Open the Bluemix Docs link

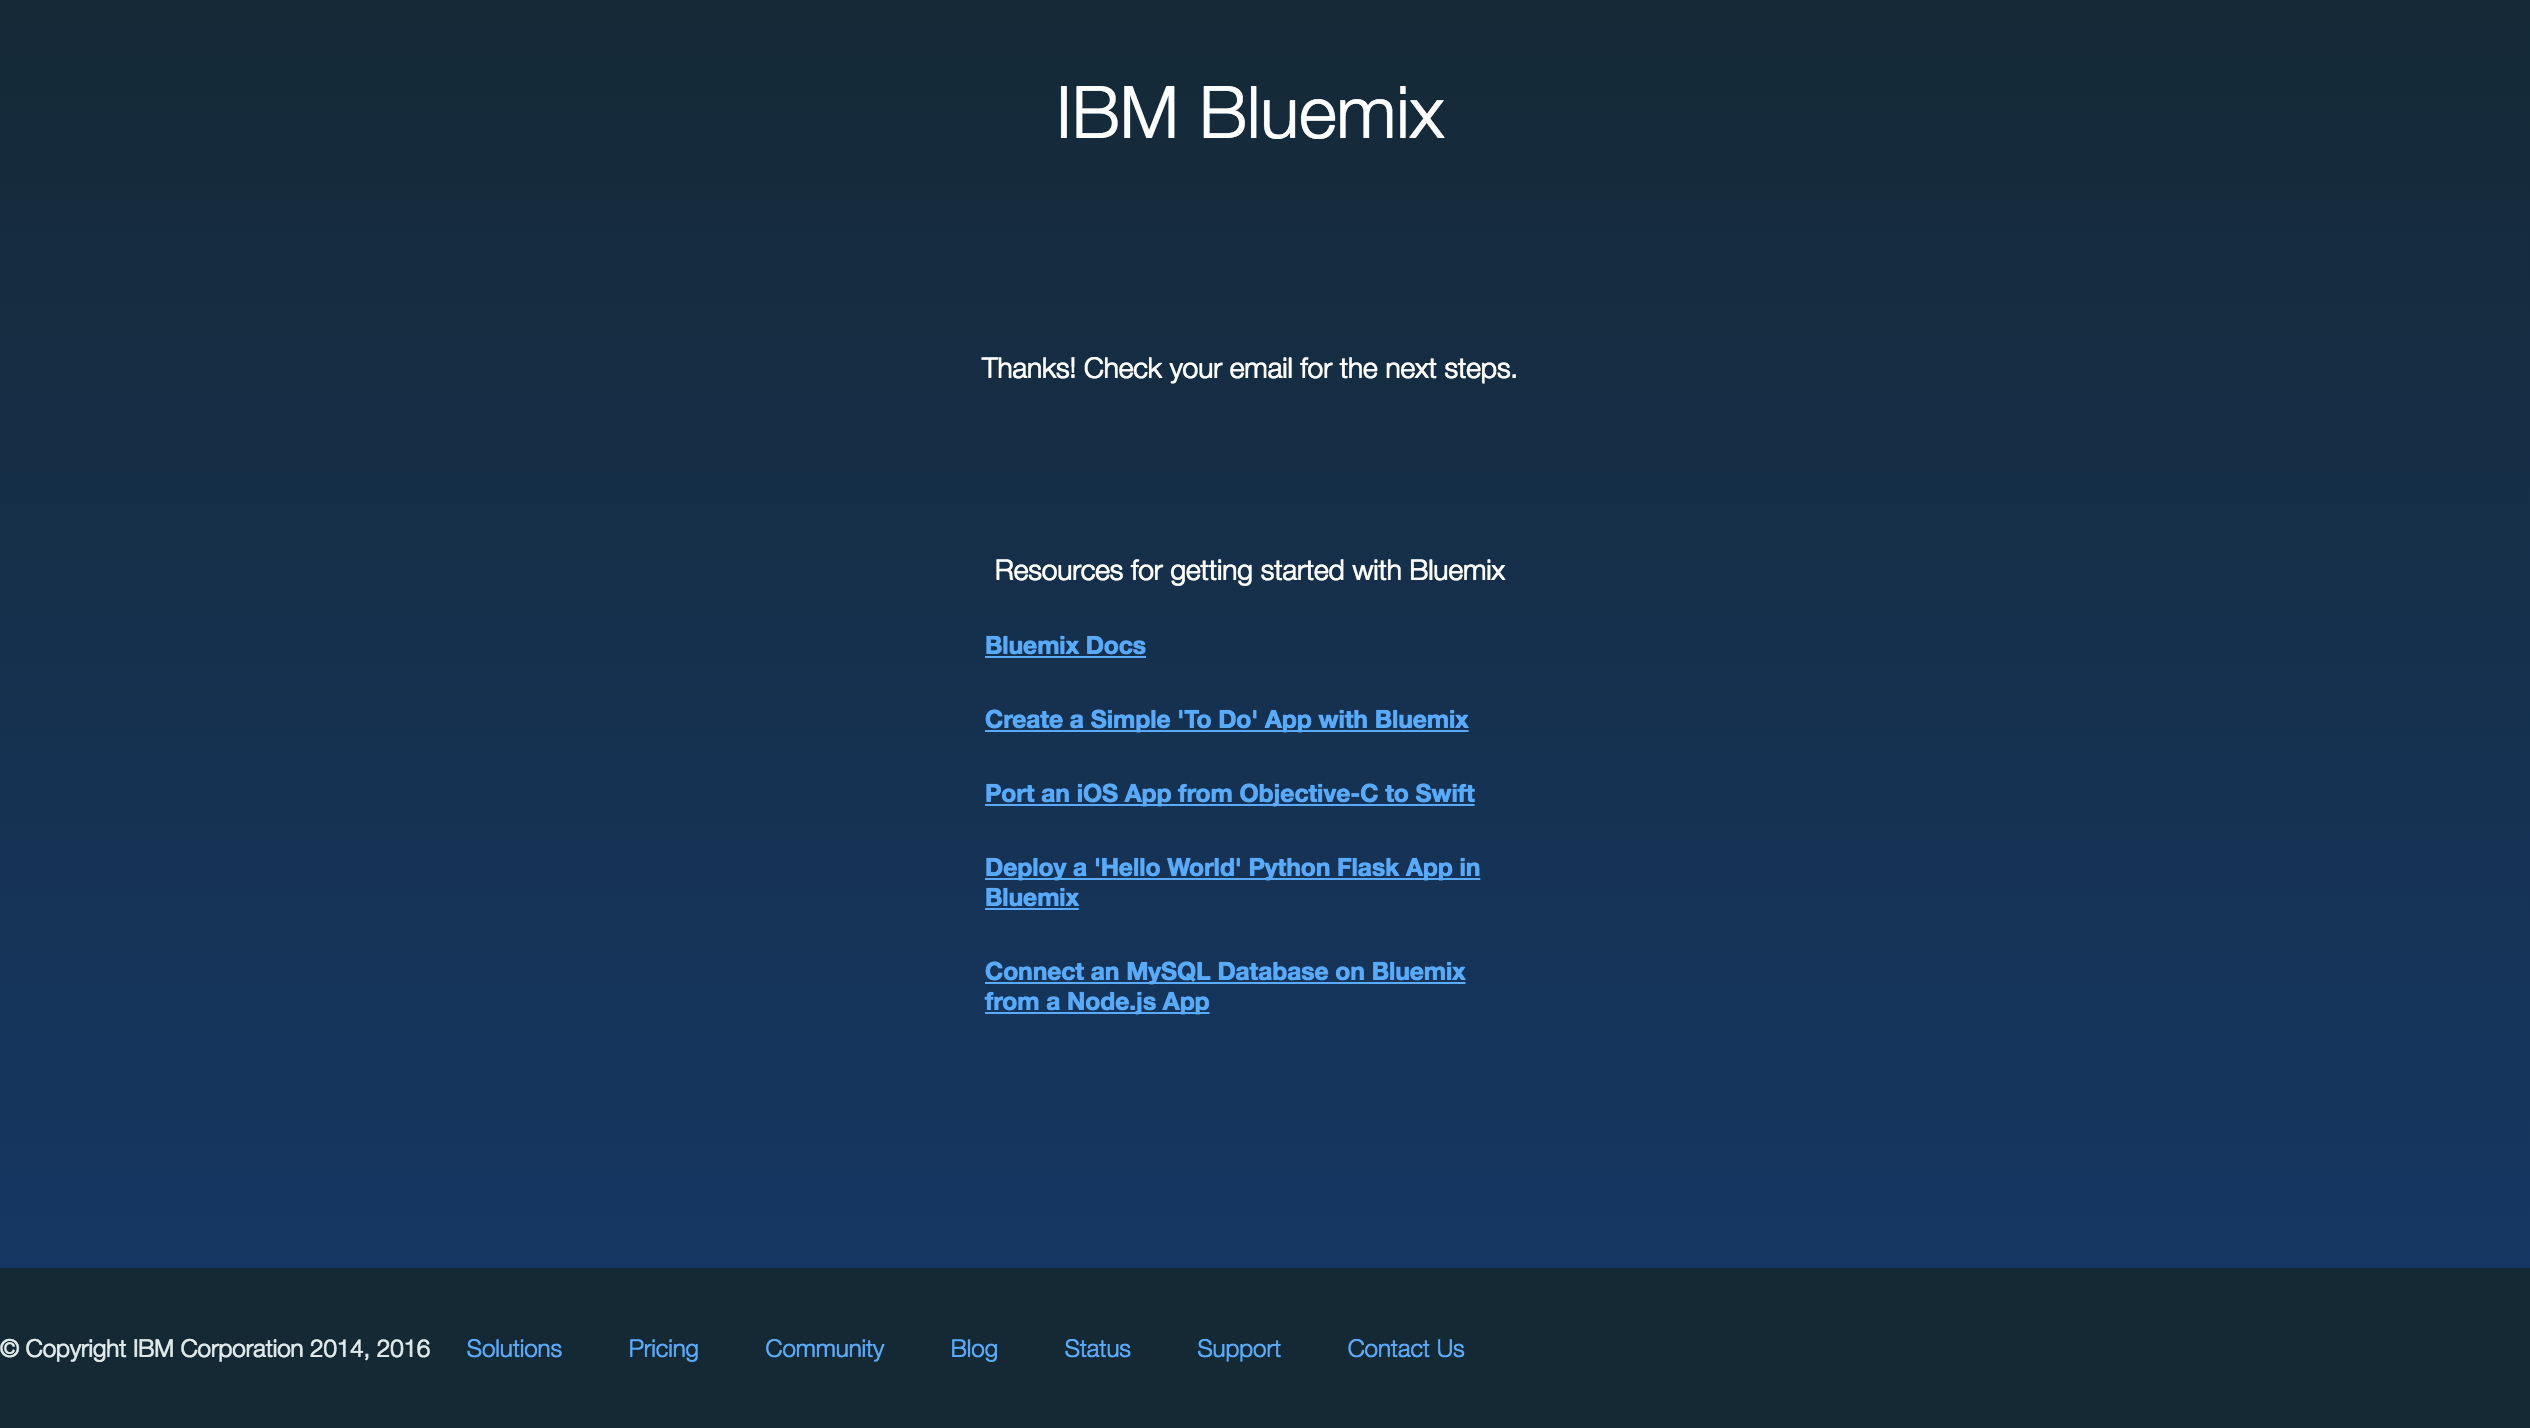(x=1064, y=646)
